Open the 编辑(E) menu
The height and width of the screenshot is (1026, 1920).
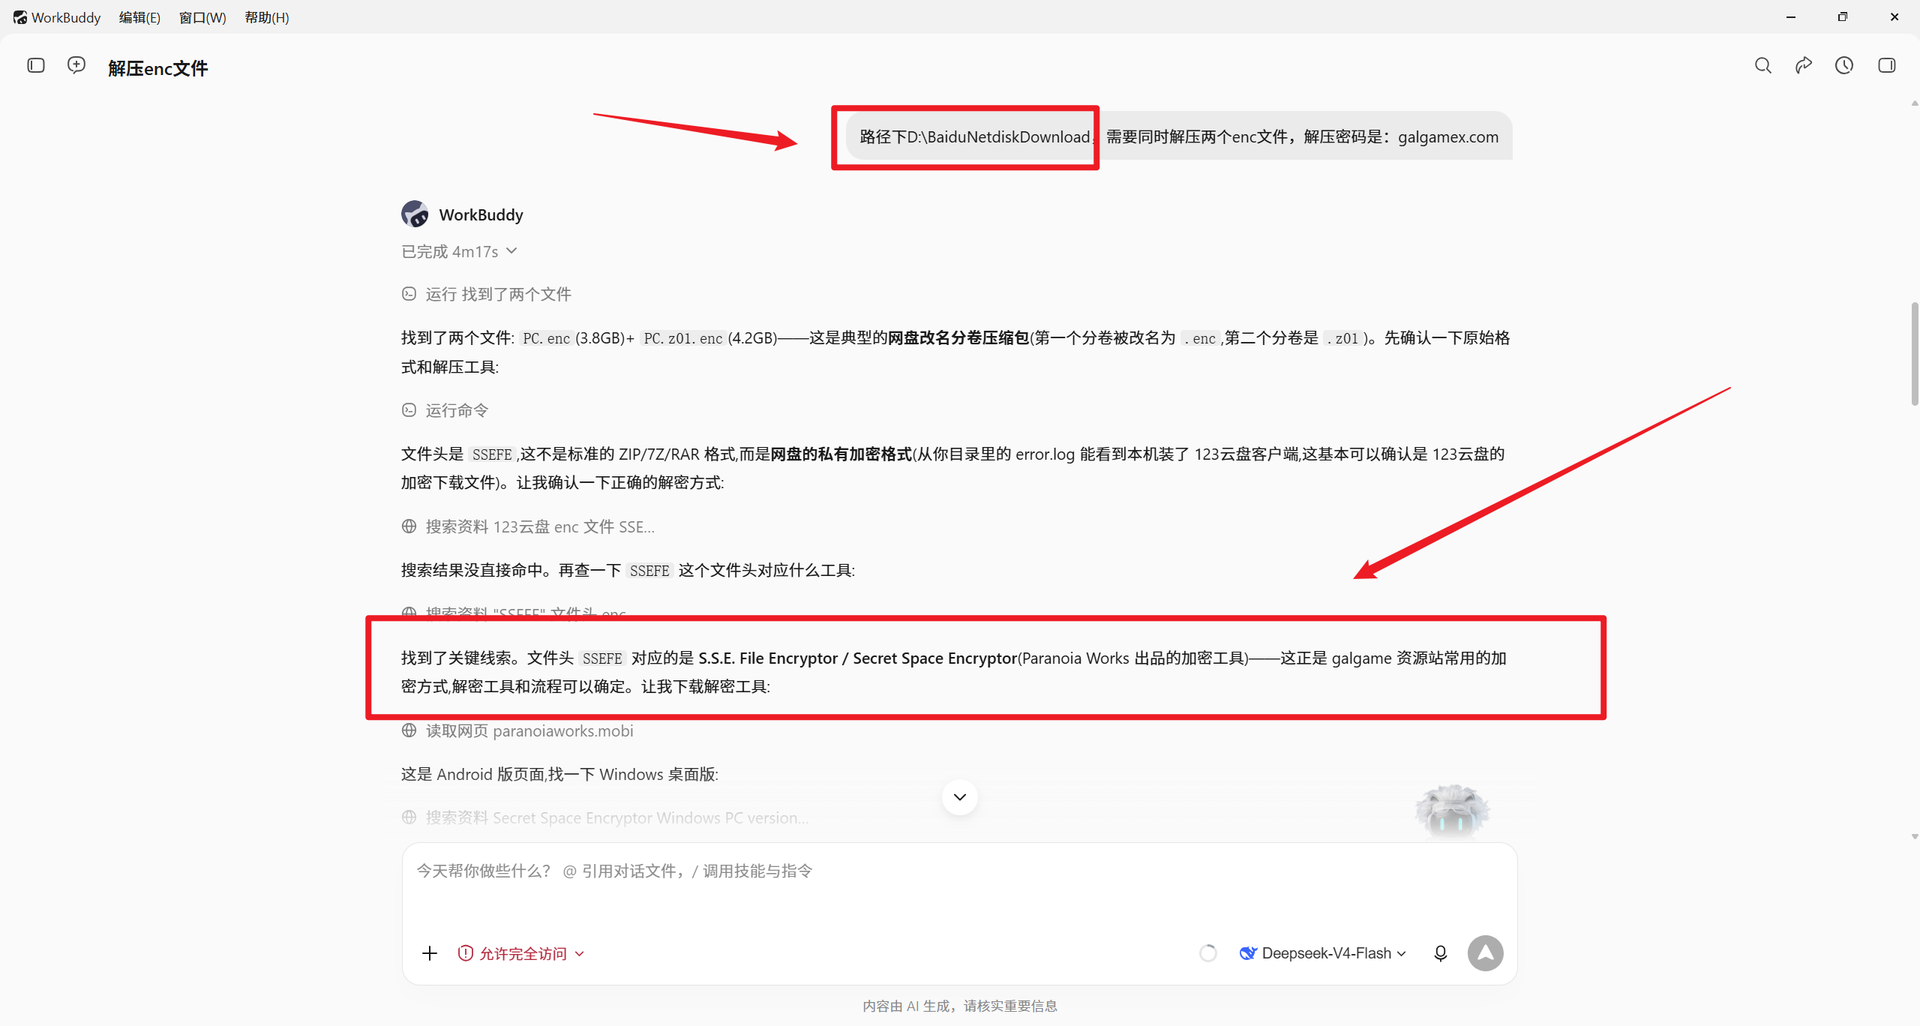139,17
